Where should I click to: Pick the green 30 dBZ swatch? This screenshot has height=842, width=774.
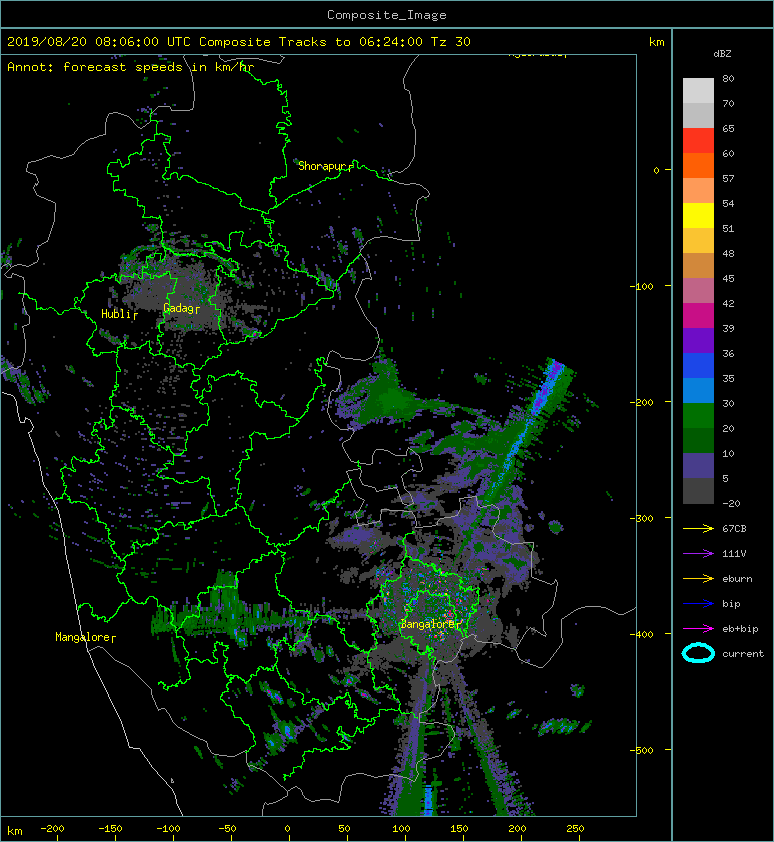[x=698, y=415]
